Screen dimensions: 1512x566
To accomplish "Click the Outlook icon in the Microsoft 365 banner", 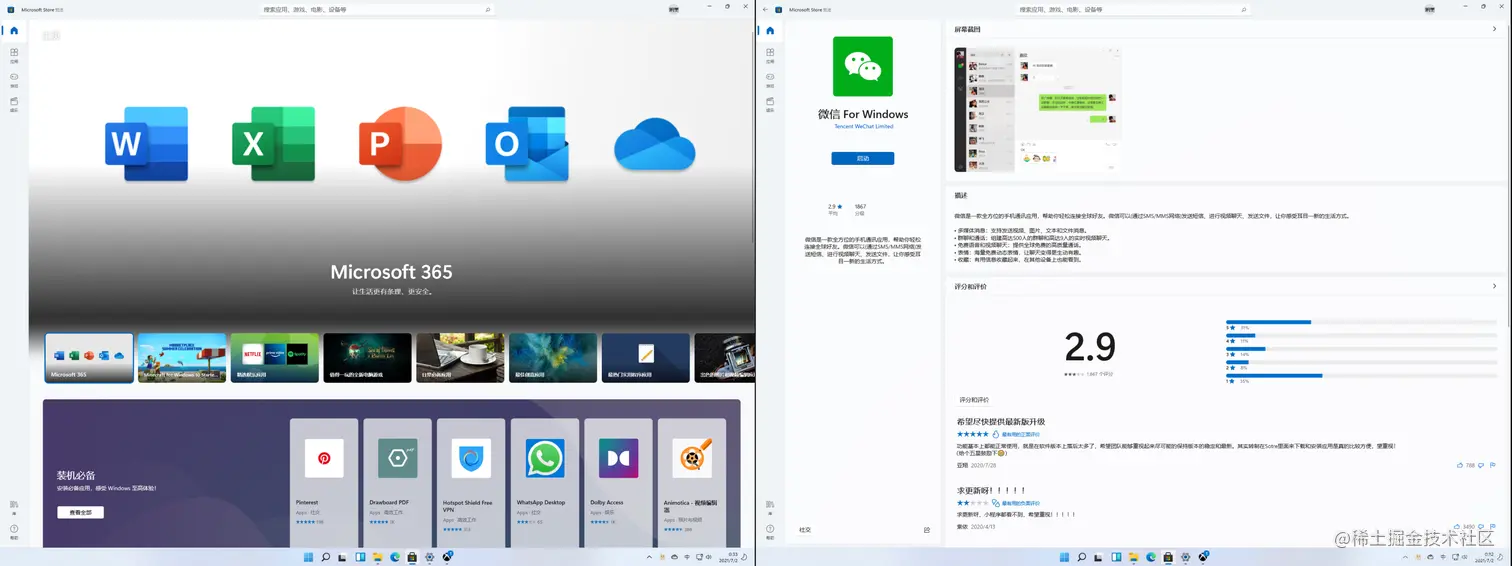I will 527,144.
